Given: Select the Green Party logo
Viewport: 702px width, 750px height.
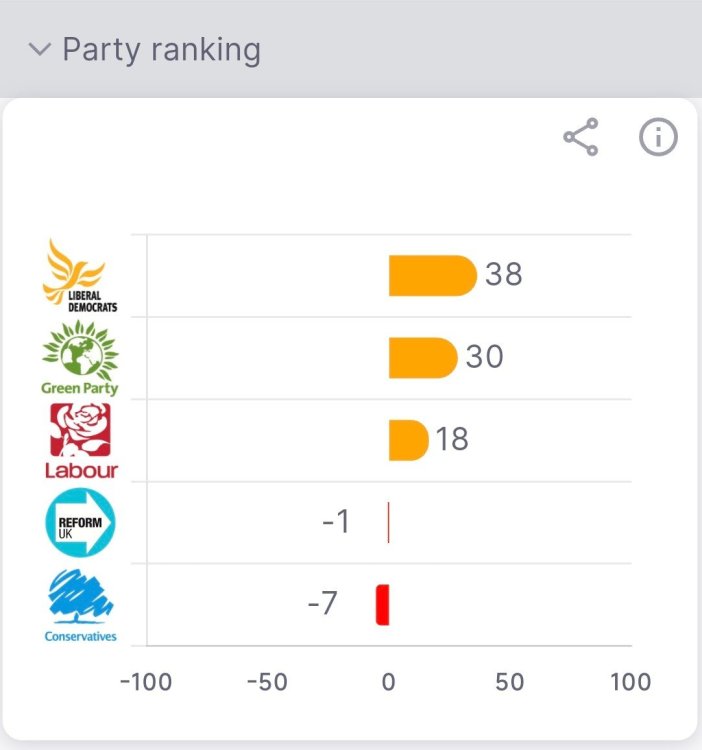Looking at the screenshot, I should tap(80, 358).
